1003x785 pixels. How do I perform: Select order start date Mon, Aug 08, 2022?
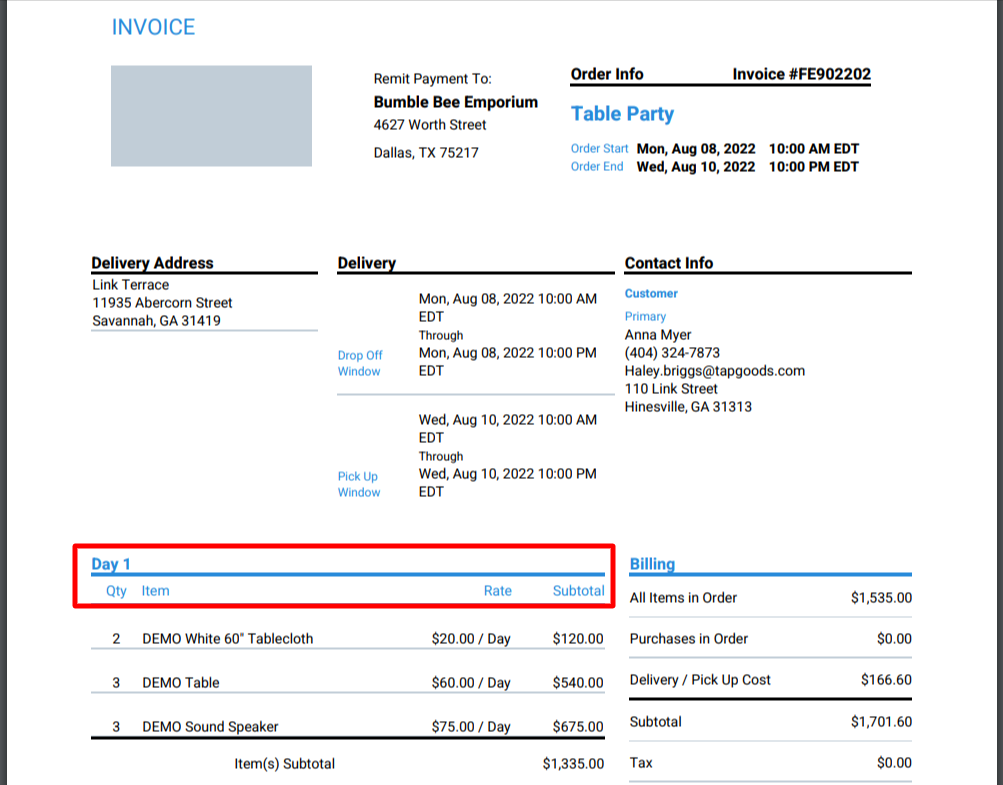[x=696, y=149]
